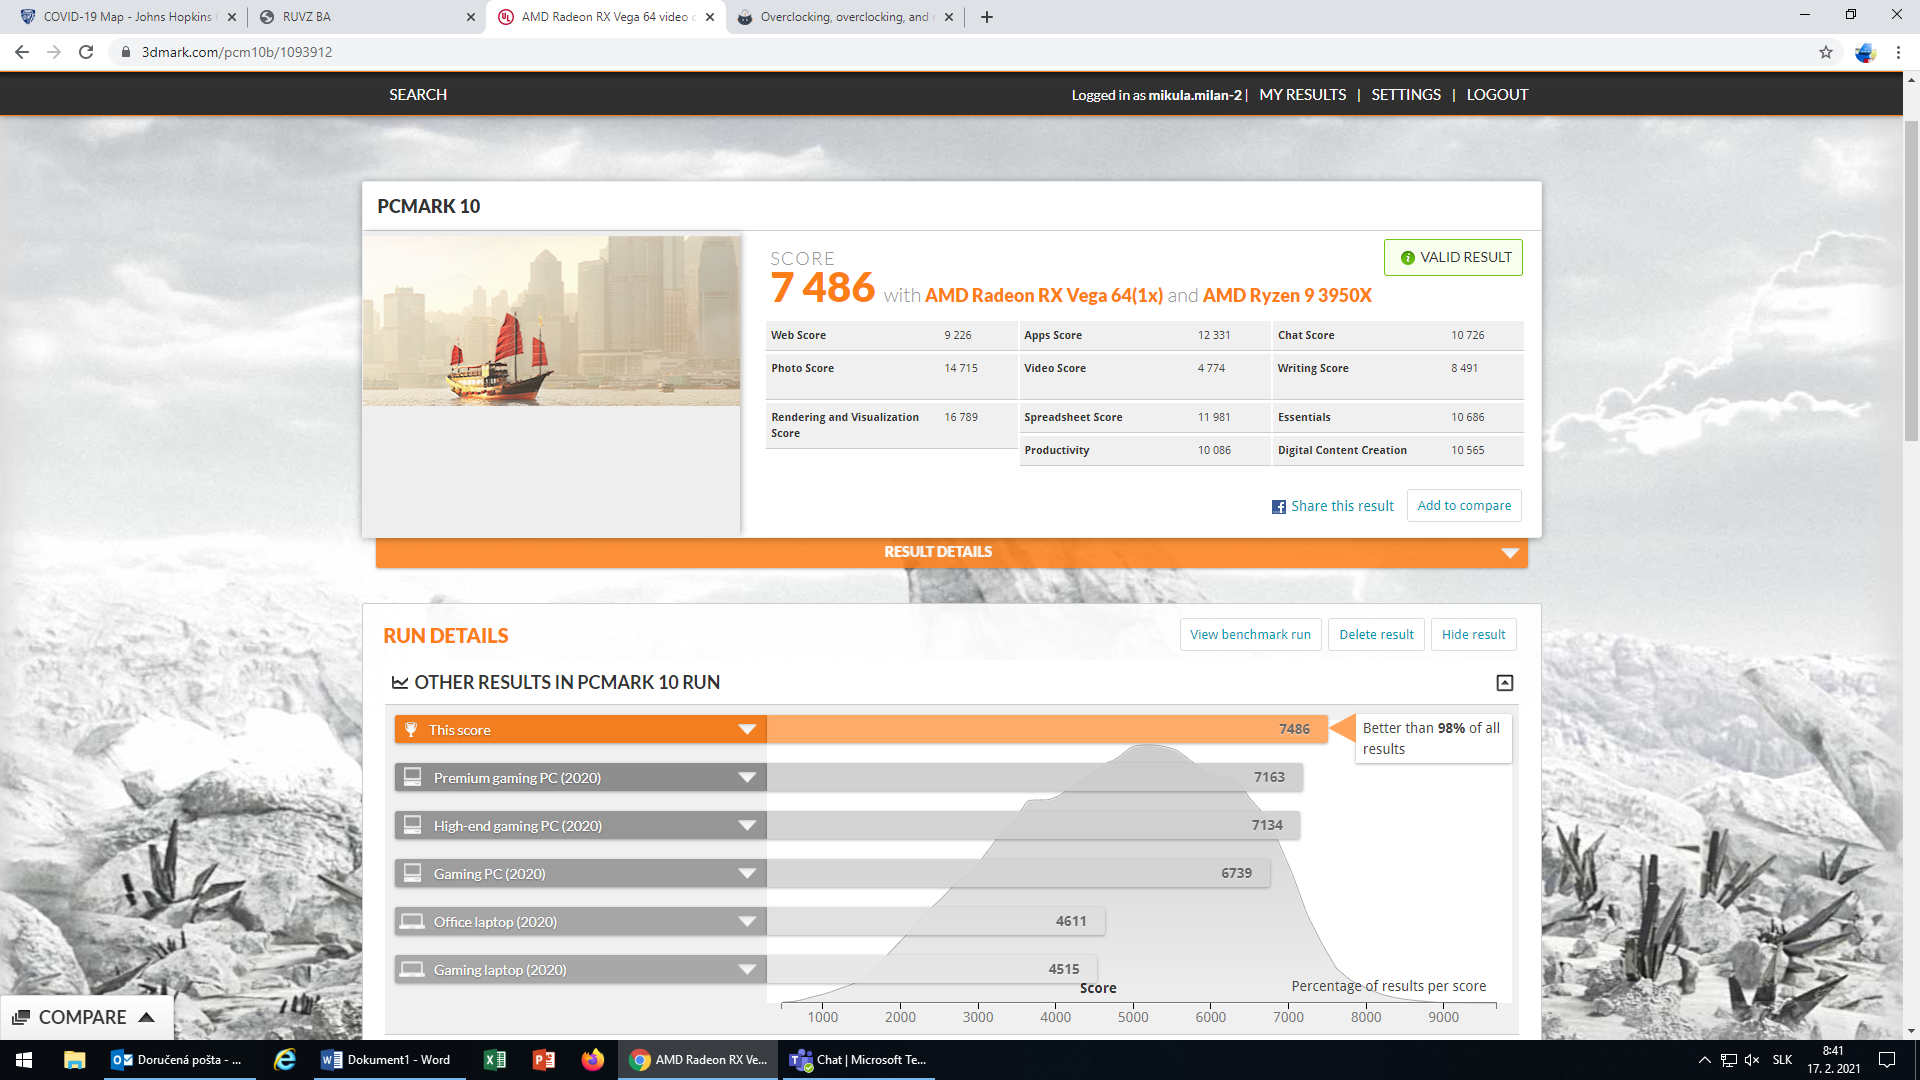Click AMD Ryzen 9 3950X link
Image resolution: width=1920 pixels, height=1080 pixels.
(x=1287, y=295)
